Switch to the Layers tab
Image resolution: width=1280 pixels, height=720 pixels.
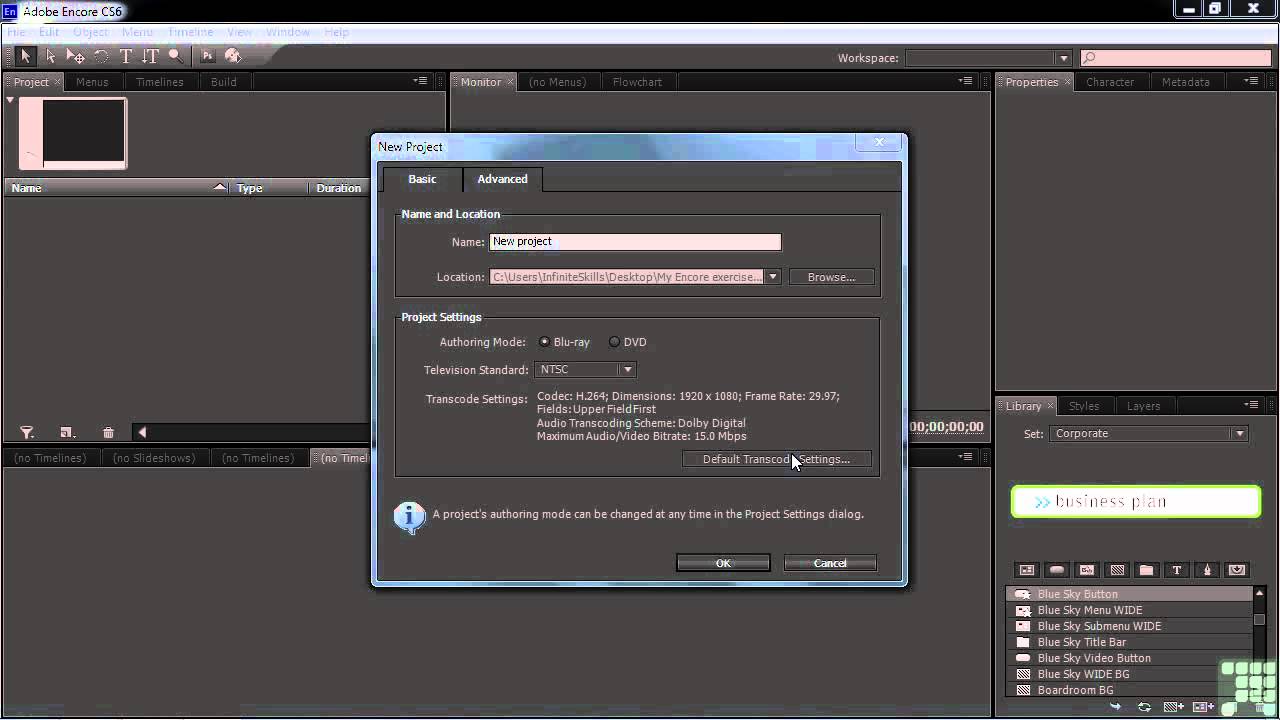point(1143,406)
